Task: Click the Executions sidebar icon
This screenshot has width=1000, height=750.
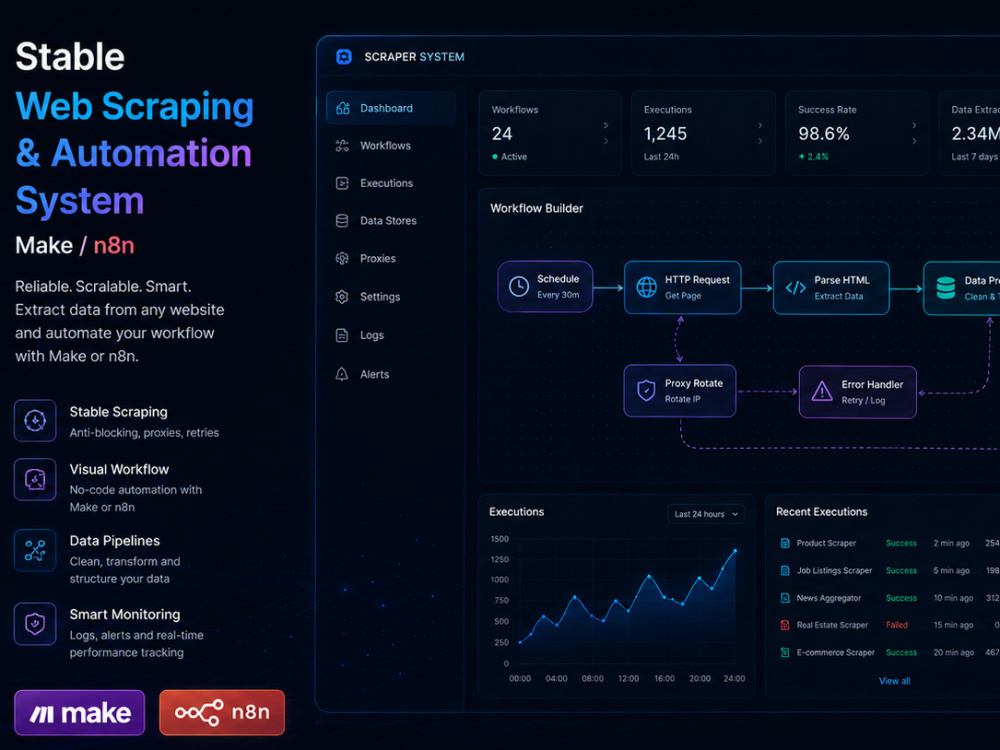Action: click(342, 183)
